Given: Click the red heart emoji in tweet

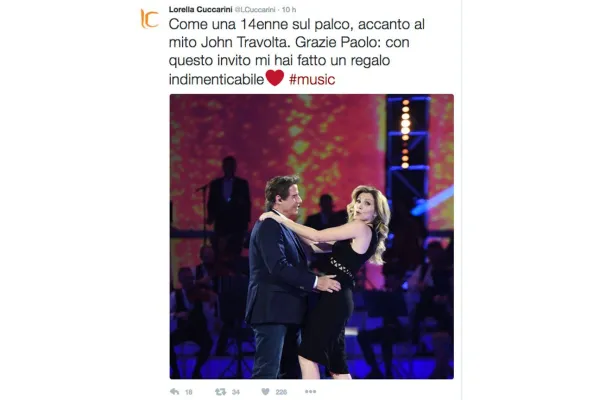Looking at the screenshot, I should (x=275, y=78).
